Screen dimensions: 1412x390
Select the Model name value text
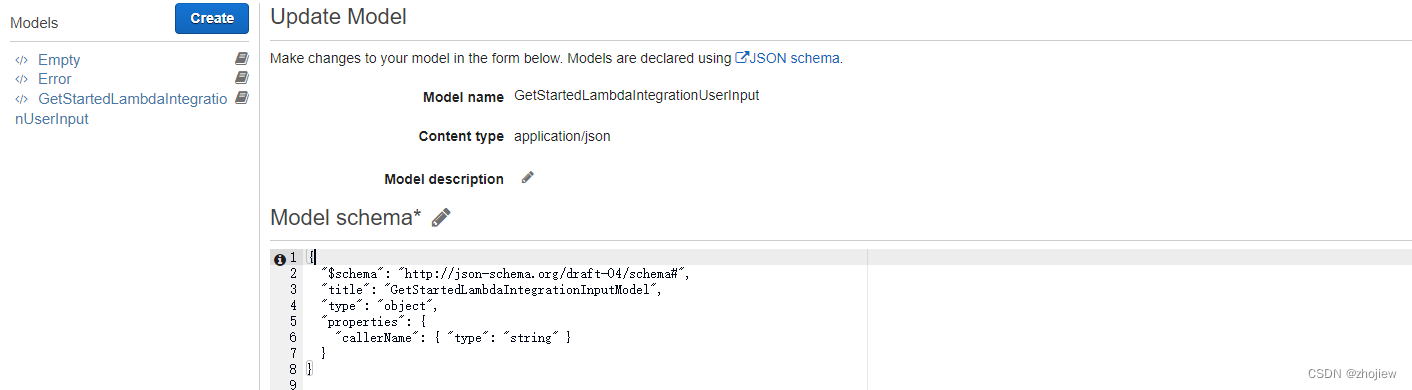(x=636, y=96)
